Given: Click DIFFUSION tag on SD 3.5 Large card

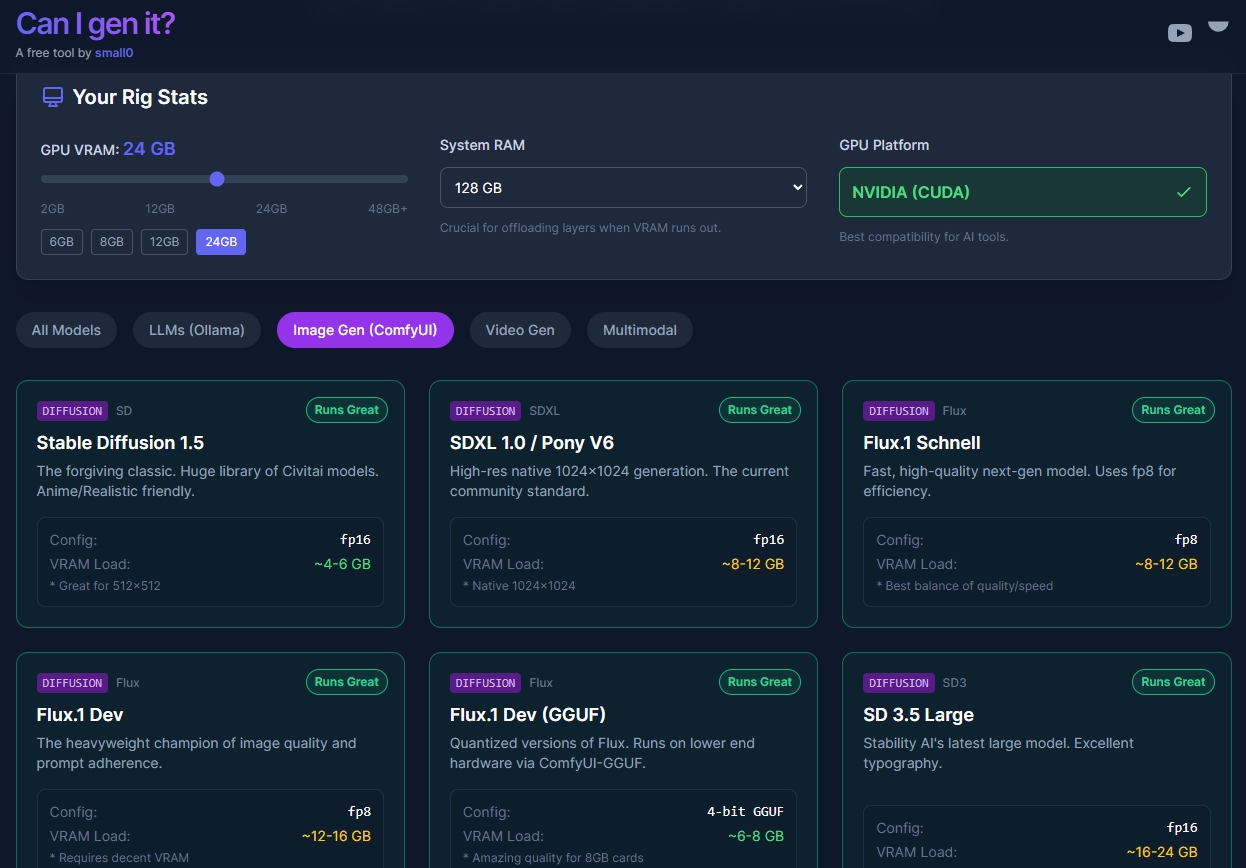Looking at the screenshot, I should [899, 683].
